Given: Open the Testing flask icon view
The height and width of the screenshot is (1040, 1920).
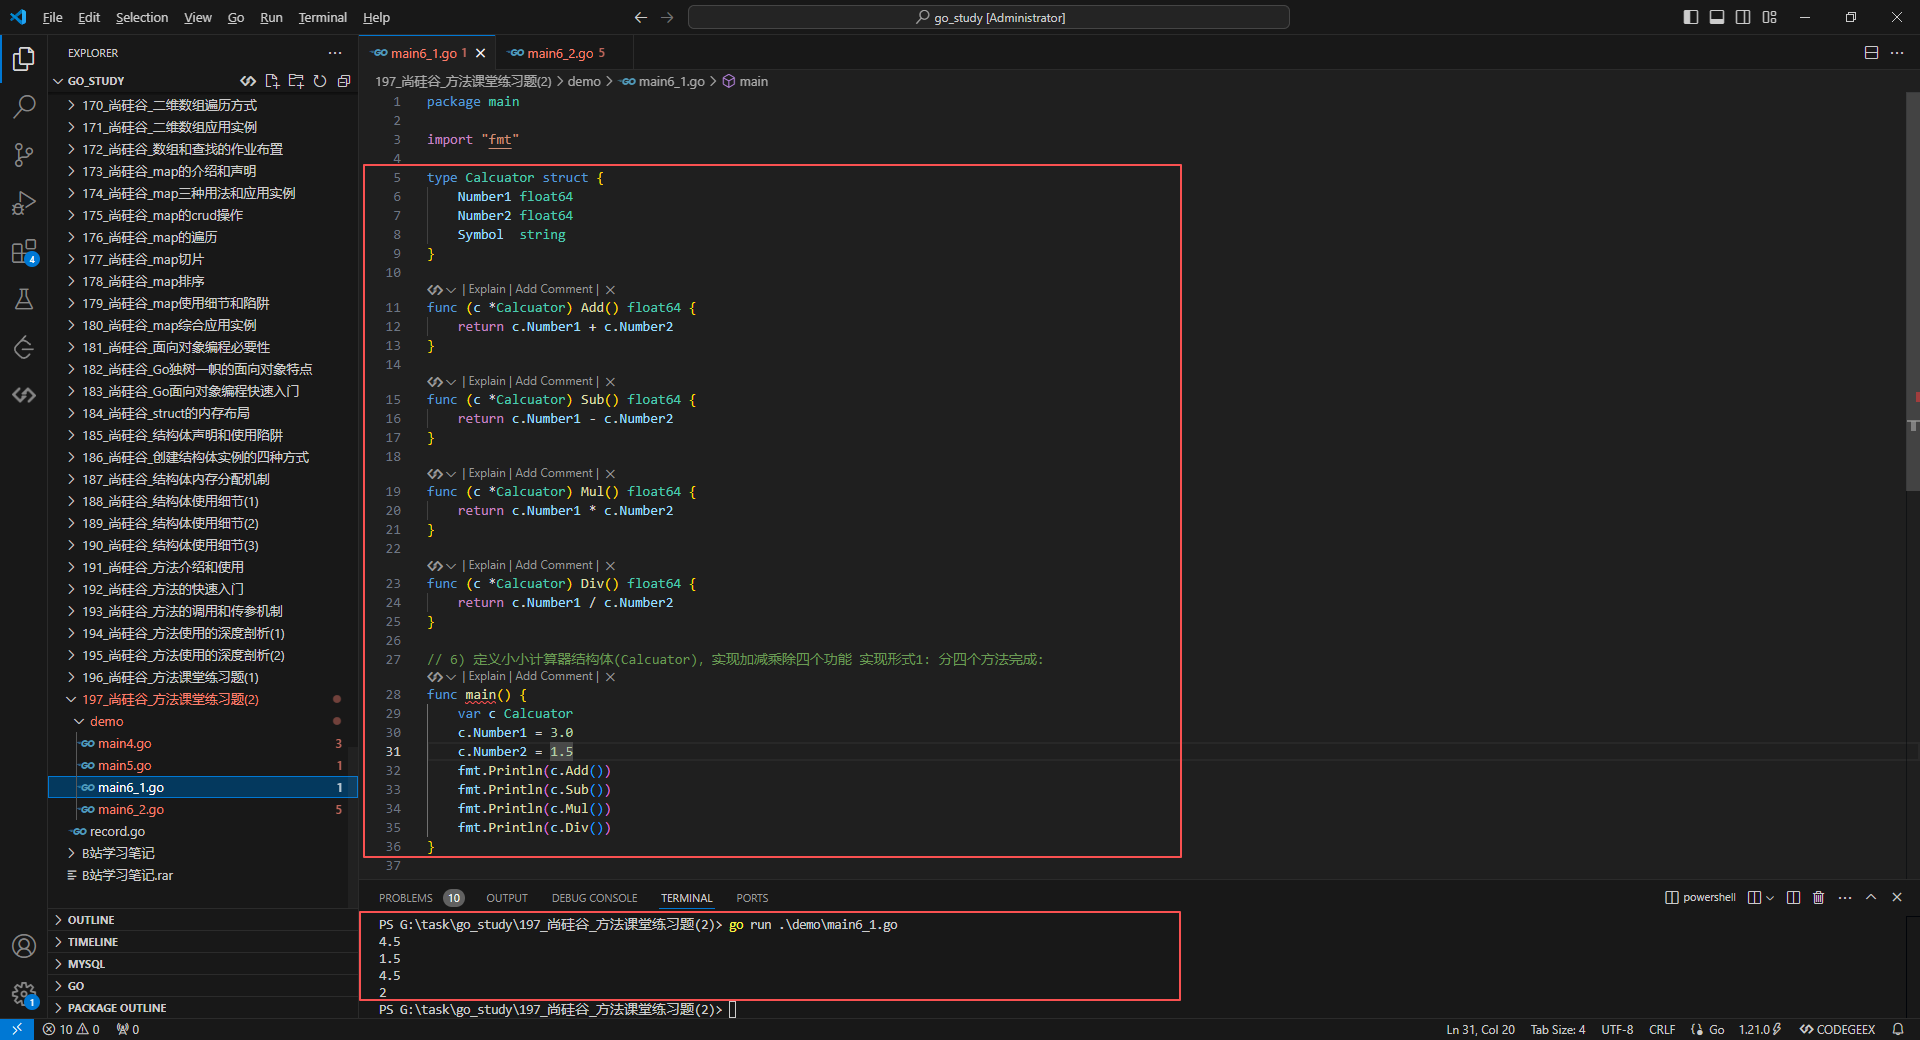Looking at the screenshot, I should tap(24, 299).
